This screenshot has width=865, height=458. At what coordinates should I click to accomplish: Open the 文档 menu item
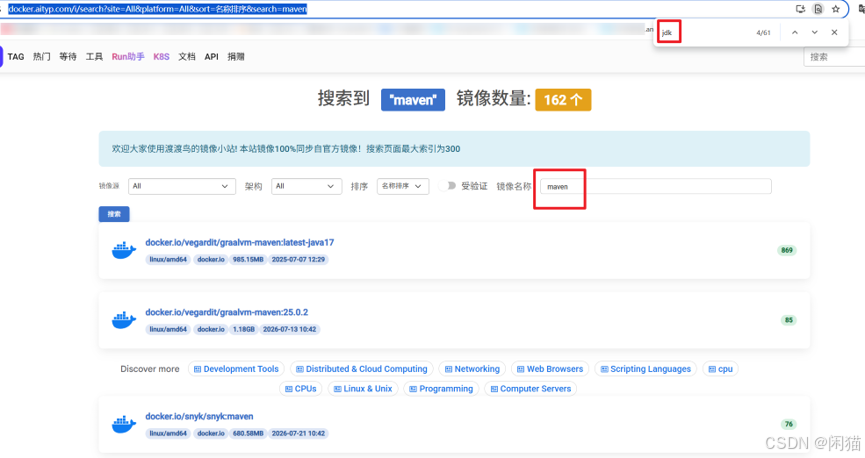coord(186,57)
